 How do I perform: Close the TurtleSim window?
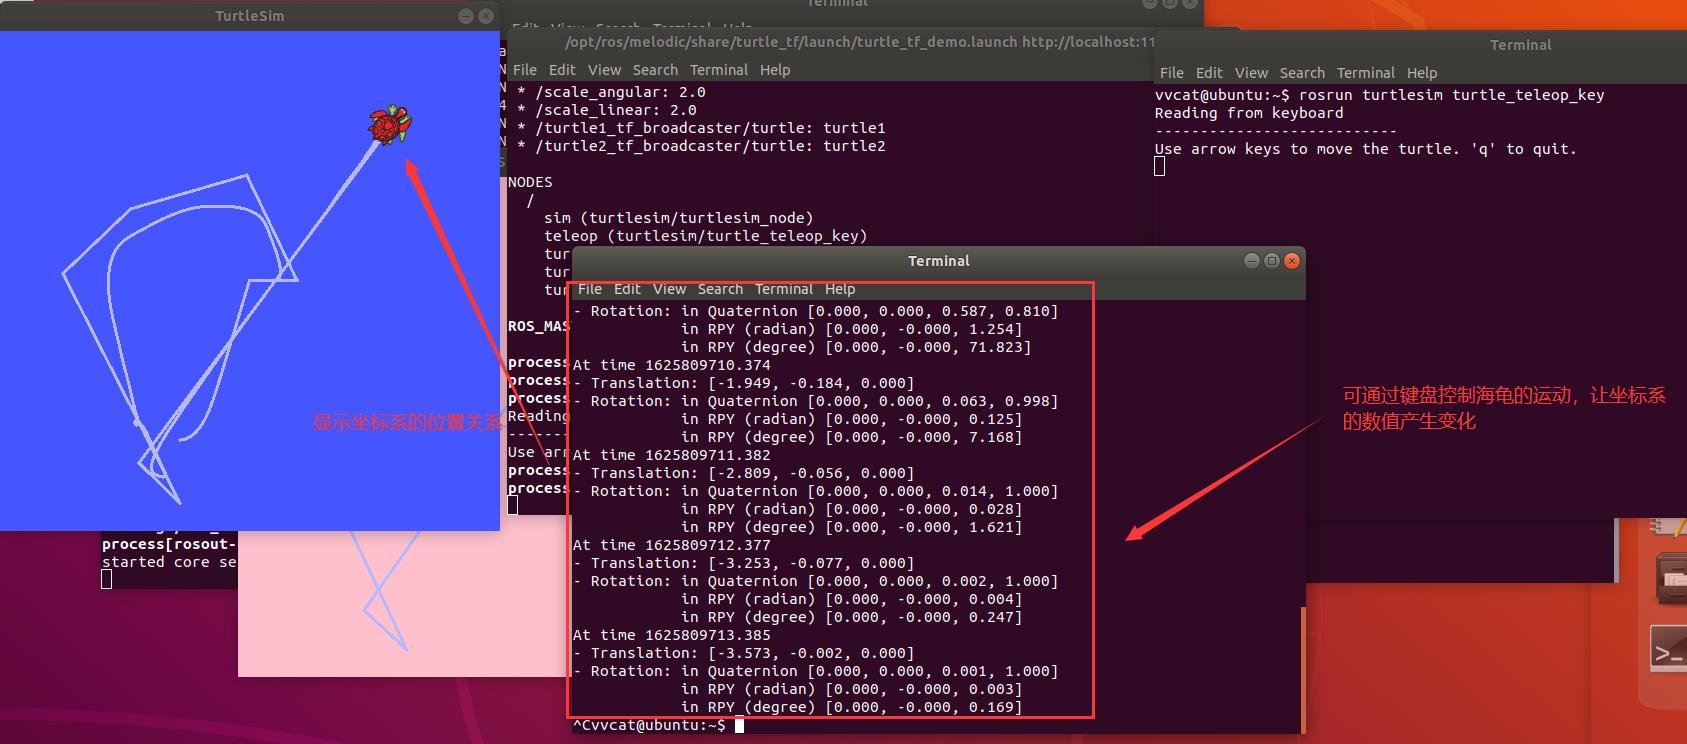[486, 16]
